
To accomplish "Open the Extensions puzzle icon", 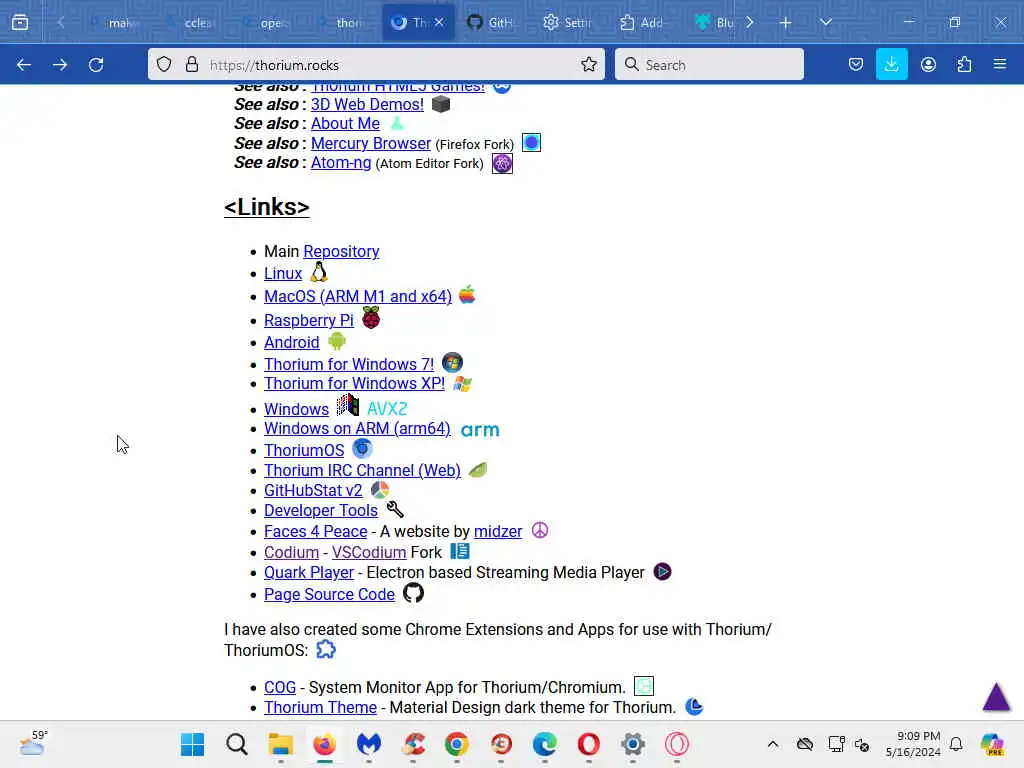I will coord(964,64).
